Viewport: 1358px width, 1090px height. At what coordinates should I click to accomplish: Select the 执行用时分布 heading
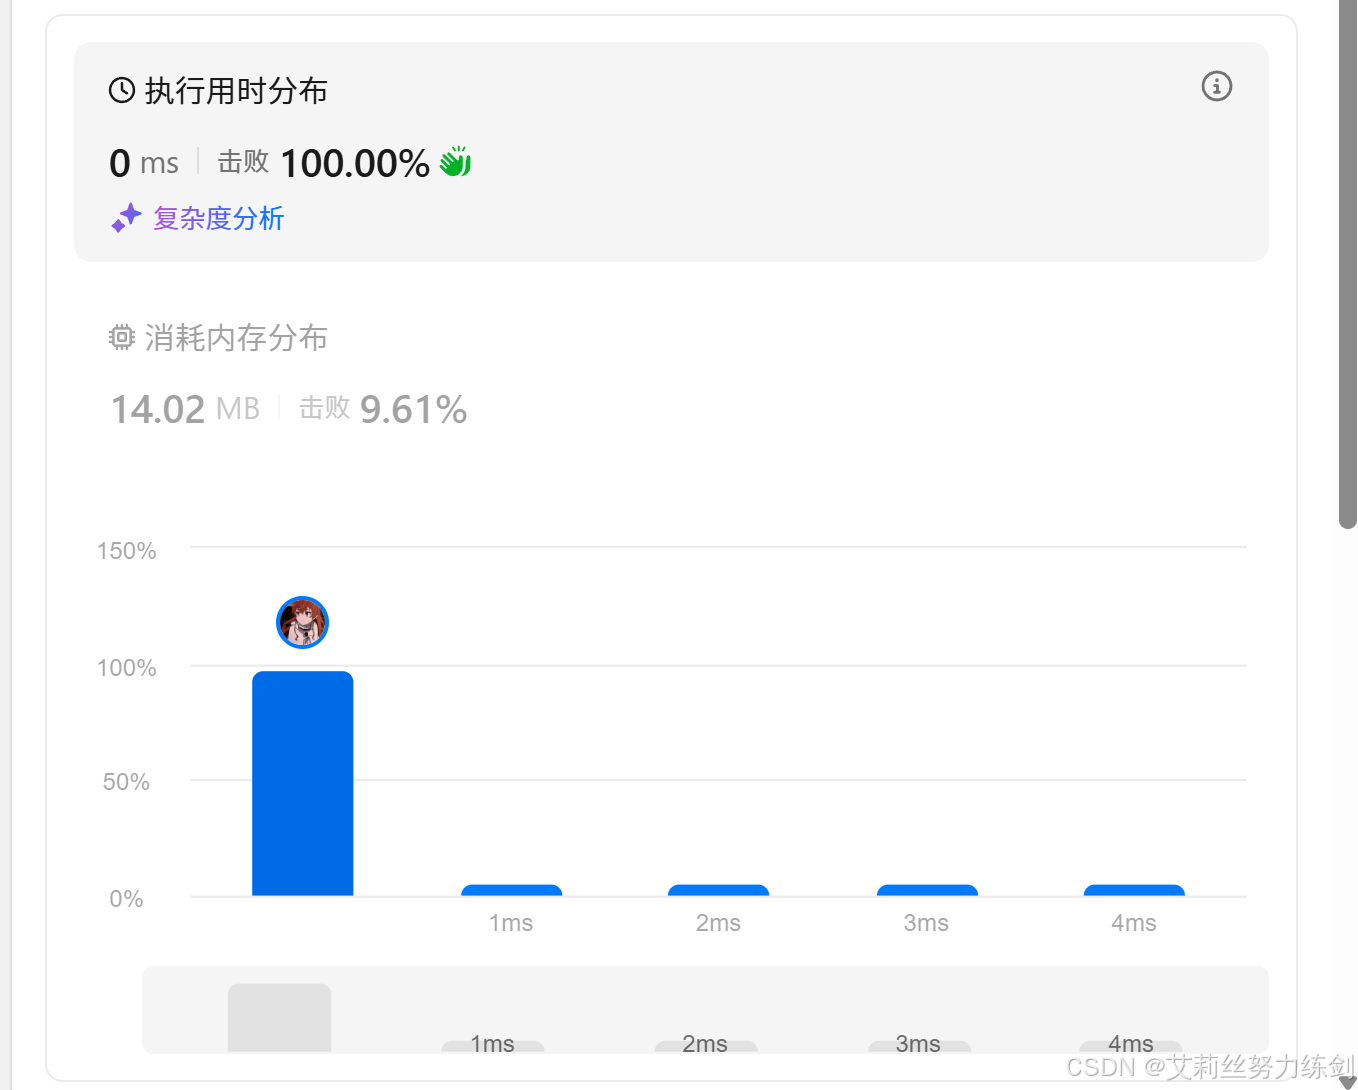(x=236, y=91)
